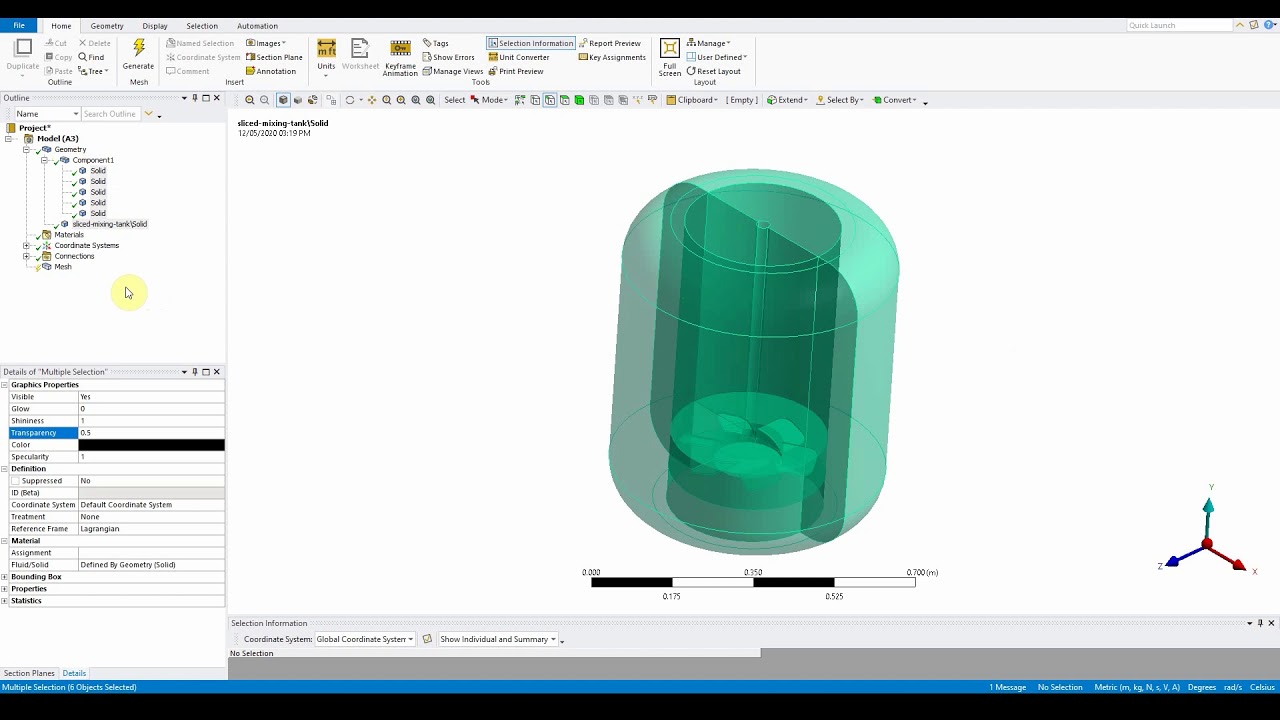Open the Extend dropdown

(787, 100)
